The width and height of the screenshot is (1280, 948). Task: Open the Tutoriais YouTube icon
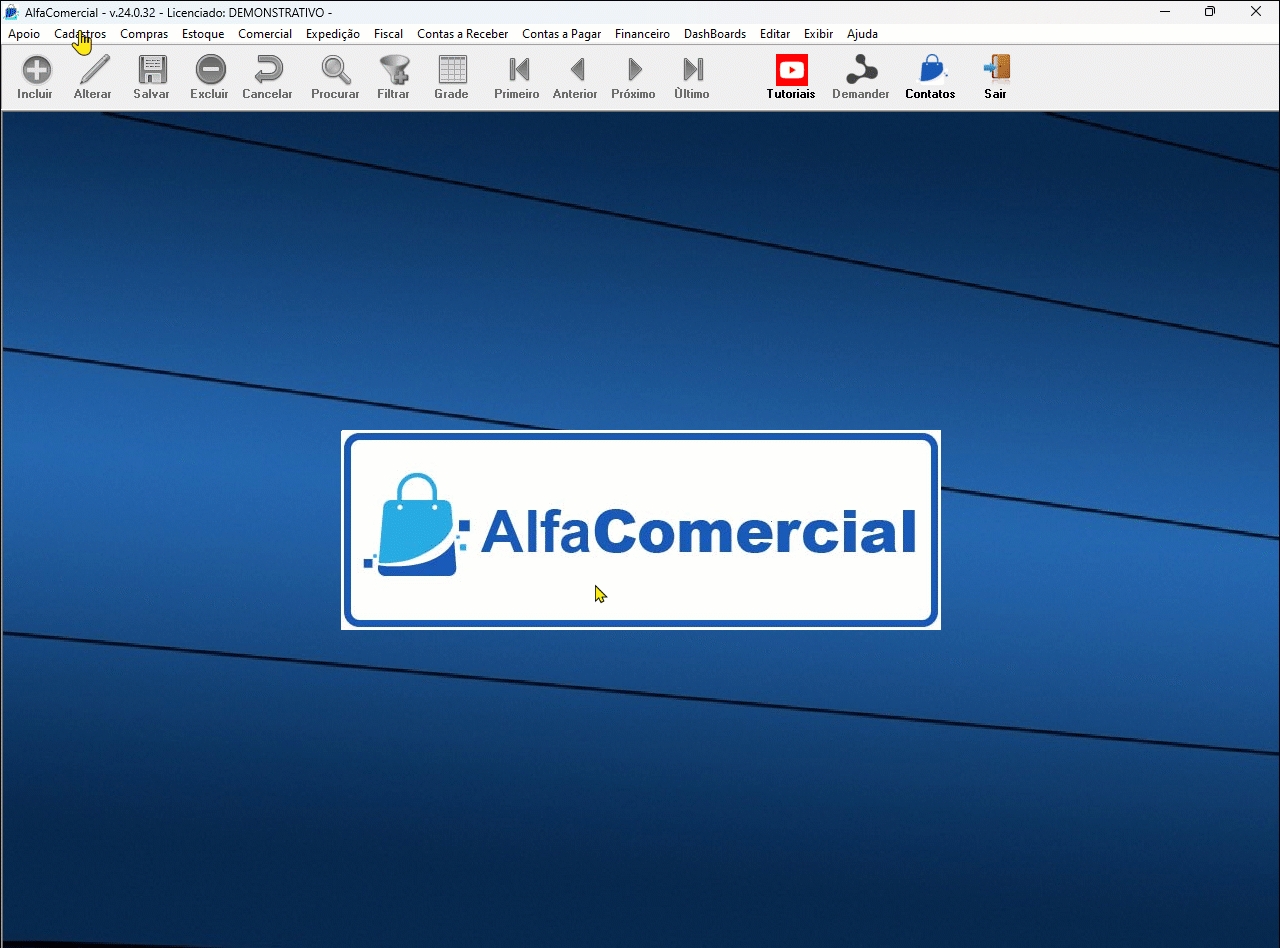tap(791, 70)
